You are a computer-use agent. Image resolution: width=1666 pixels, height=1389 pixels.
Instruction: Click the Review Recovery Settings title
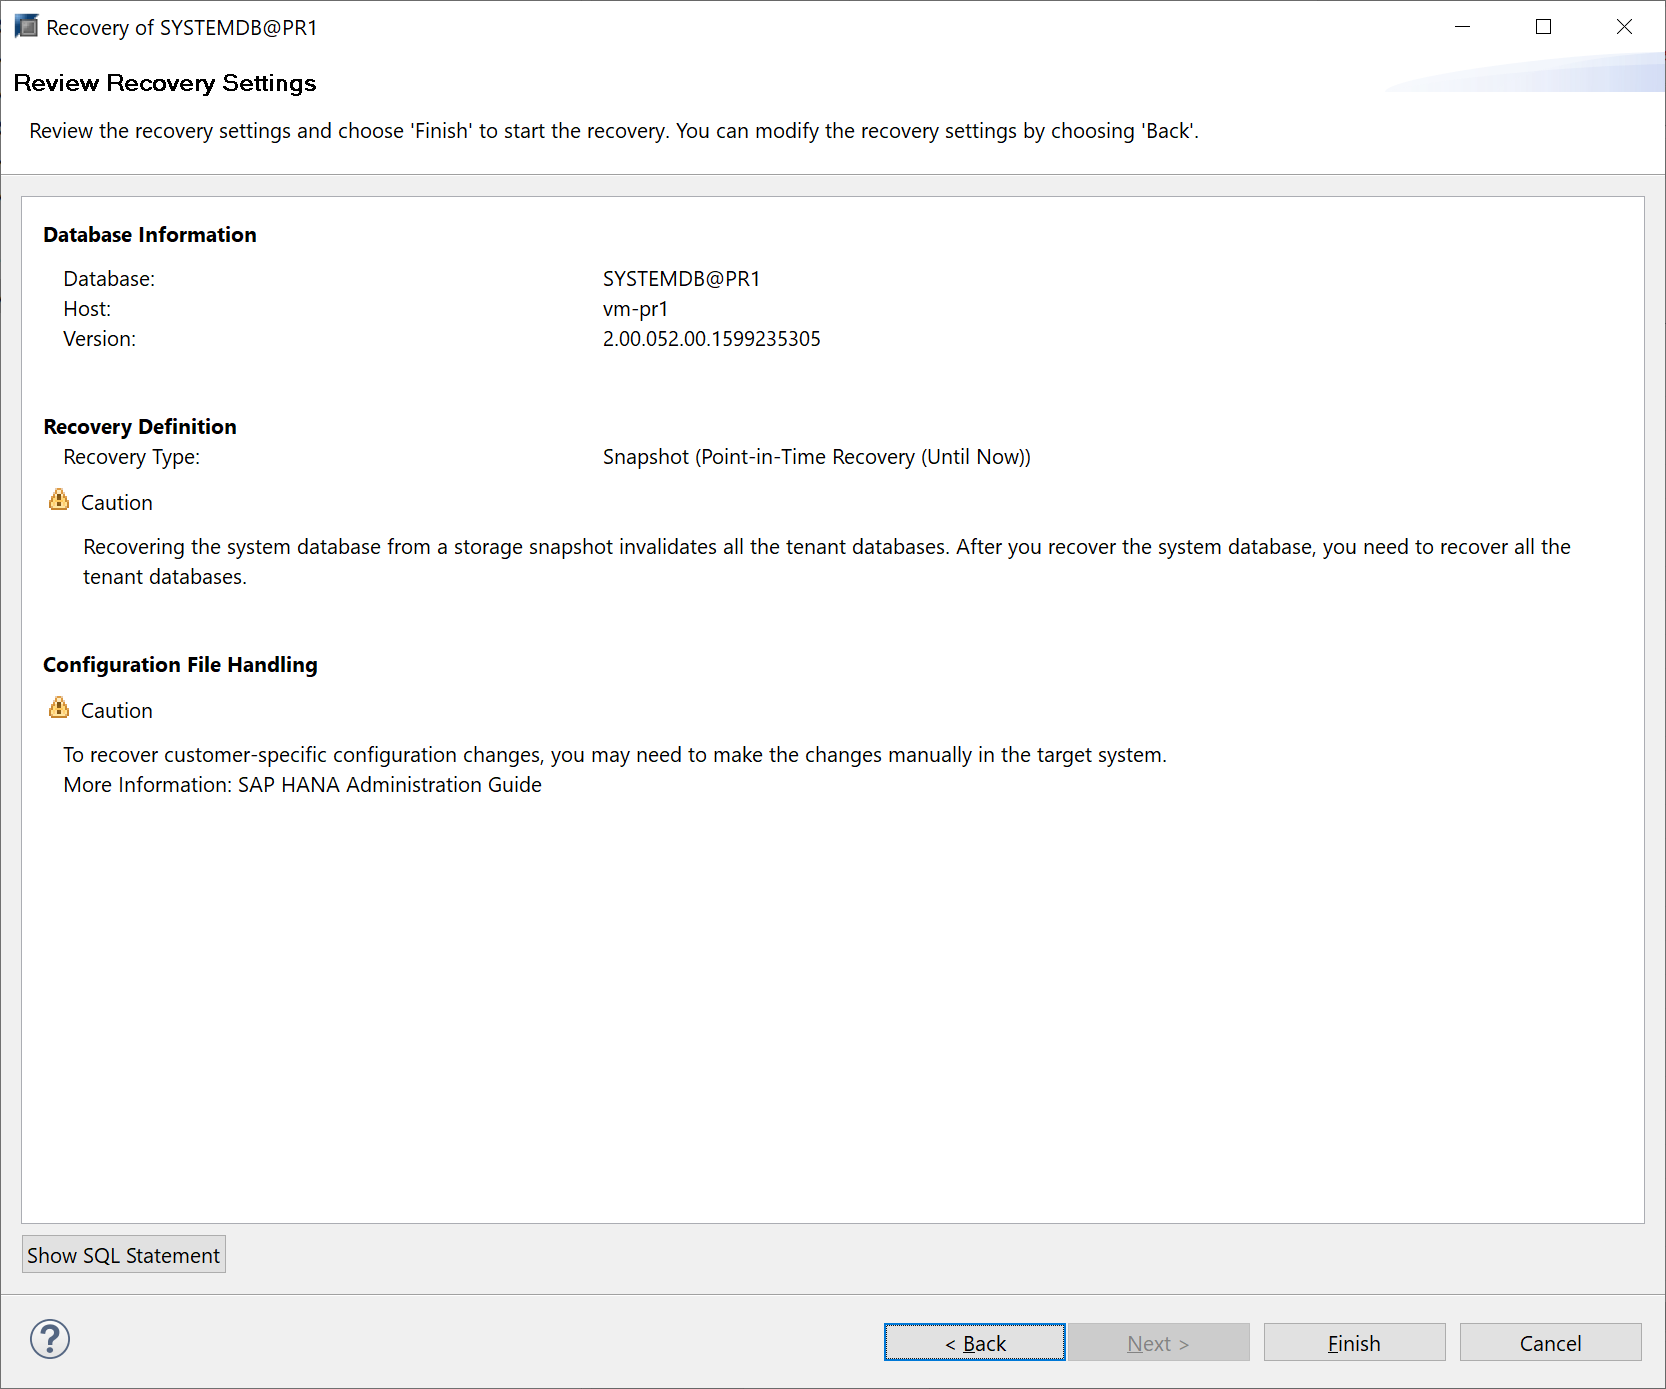(165, 83)
